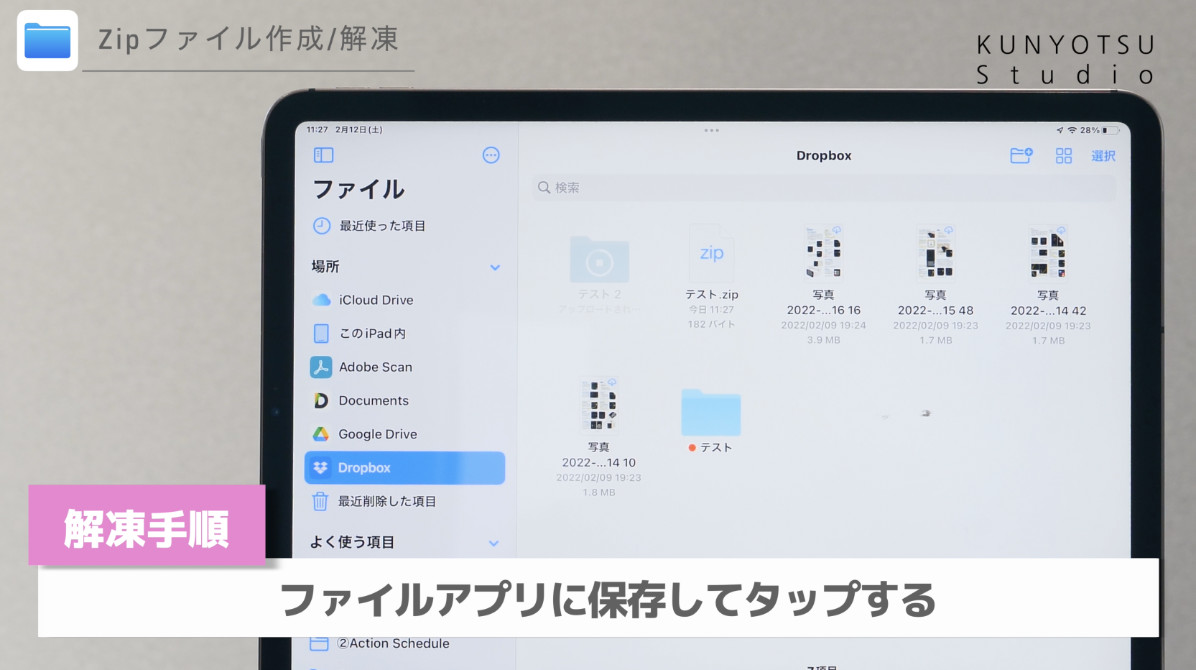Select the Dropbox logo icon
Screen dimensions: 1196x670
coord(320,468)
